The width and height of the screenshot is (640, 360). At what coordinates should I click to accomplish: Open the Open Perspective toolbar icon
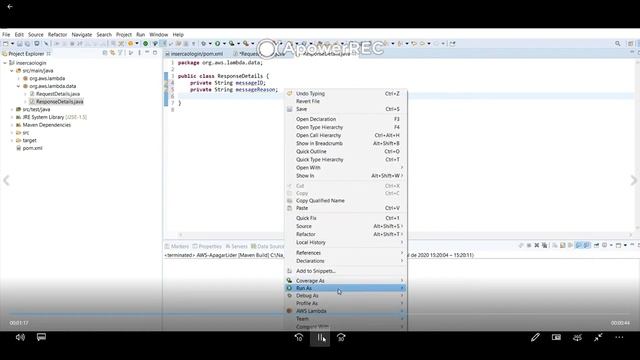631,44
